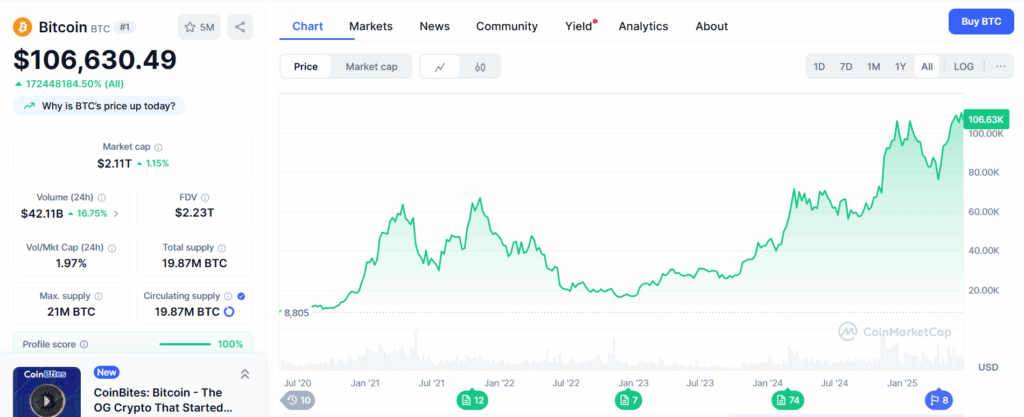Click the circulating supply ring progress icon
1024x417 pixels.
(229, 312)
